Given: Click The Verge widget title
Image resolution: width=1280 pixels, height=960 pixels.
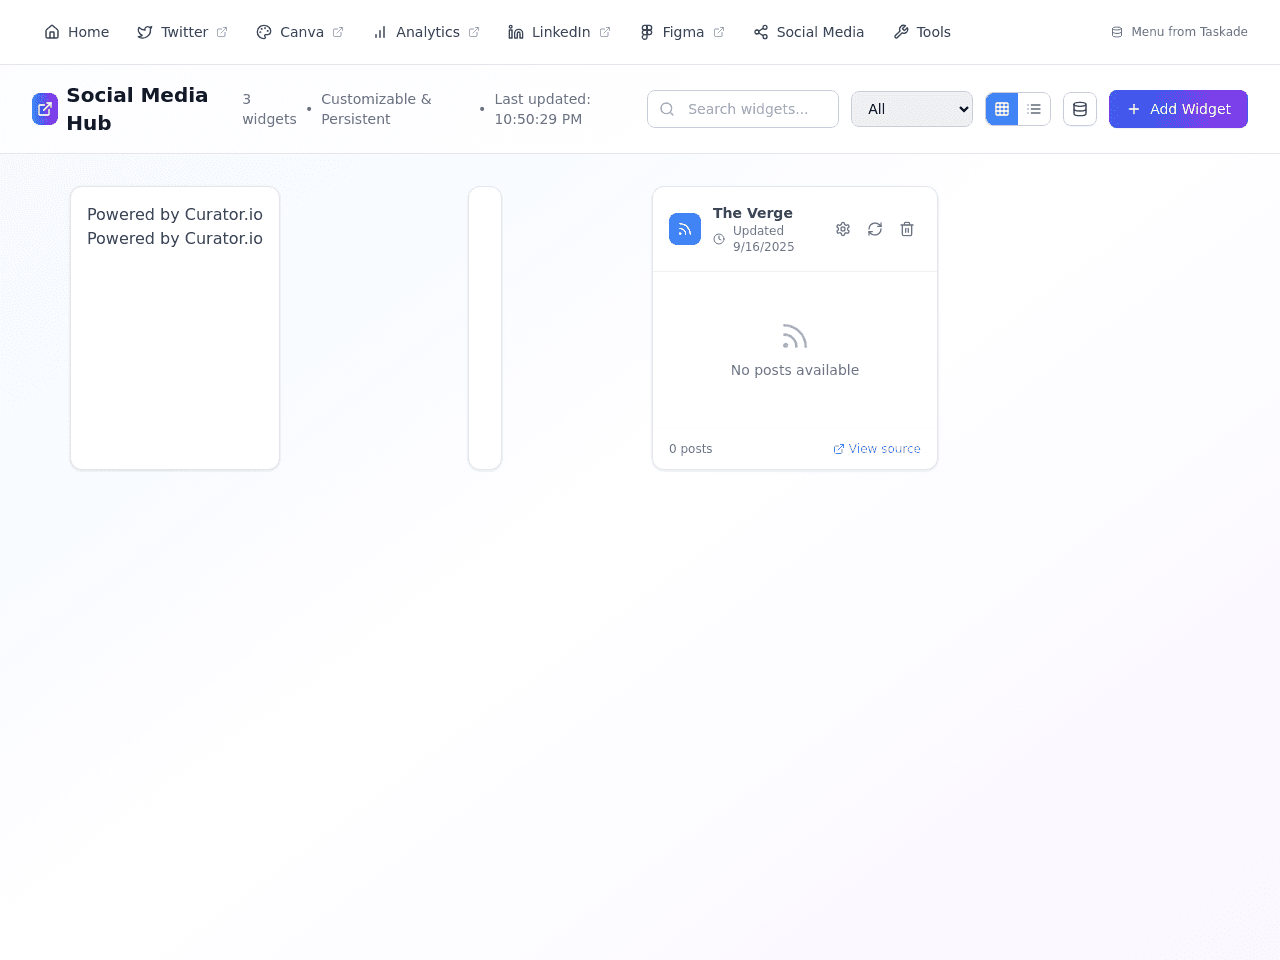Looking at the screenshot, I should 753,213.
